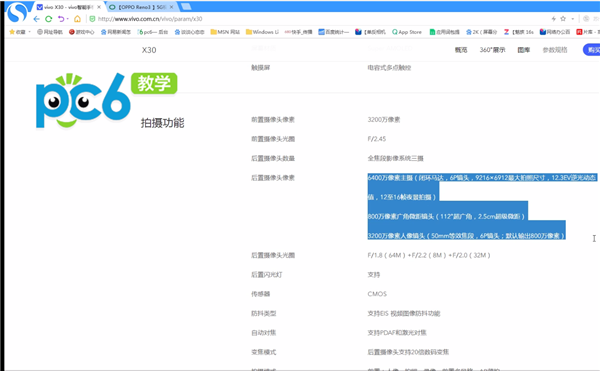Click the 电容式多点触控 touchscreen value

tap(389, 68)
